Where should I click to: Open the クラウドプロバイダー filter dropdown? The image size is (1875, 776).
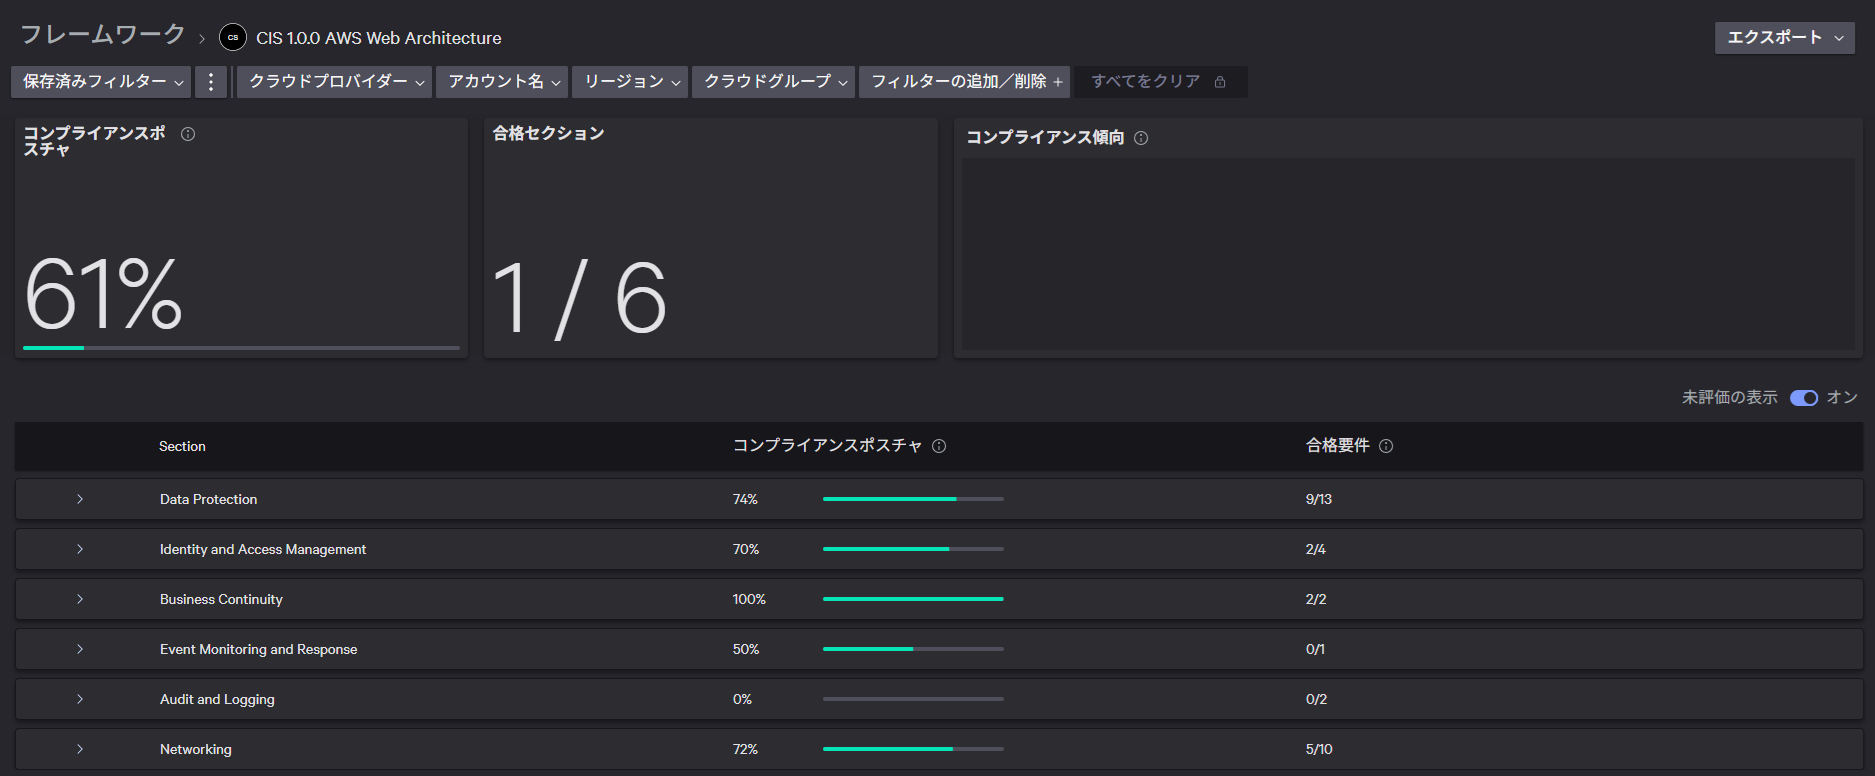(335, 82)
